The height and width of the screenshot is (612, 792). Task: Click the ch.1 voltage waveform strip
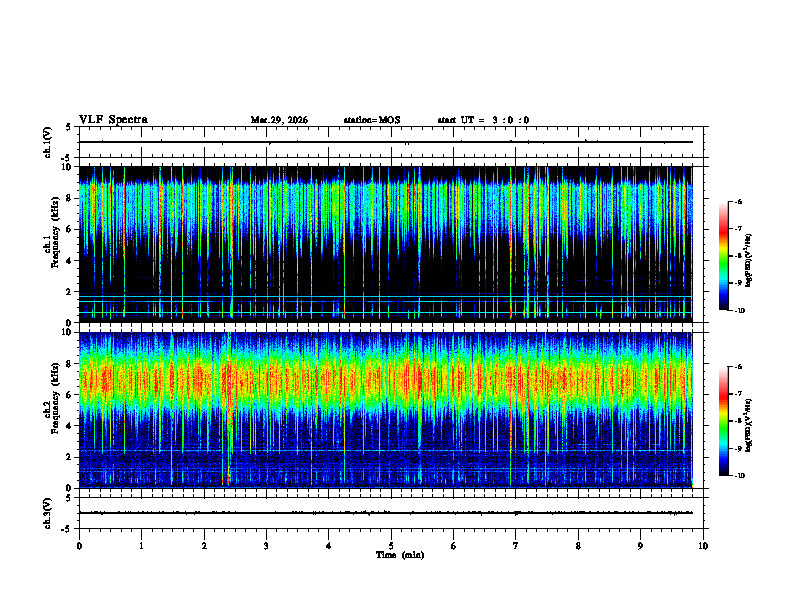(x=391, y=142)
